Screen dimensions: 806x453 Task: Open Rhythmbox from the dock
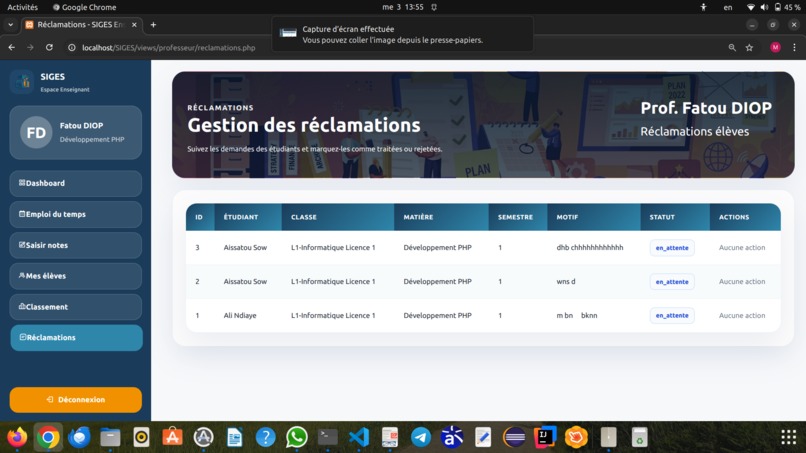141,437
